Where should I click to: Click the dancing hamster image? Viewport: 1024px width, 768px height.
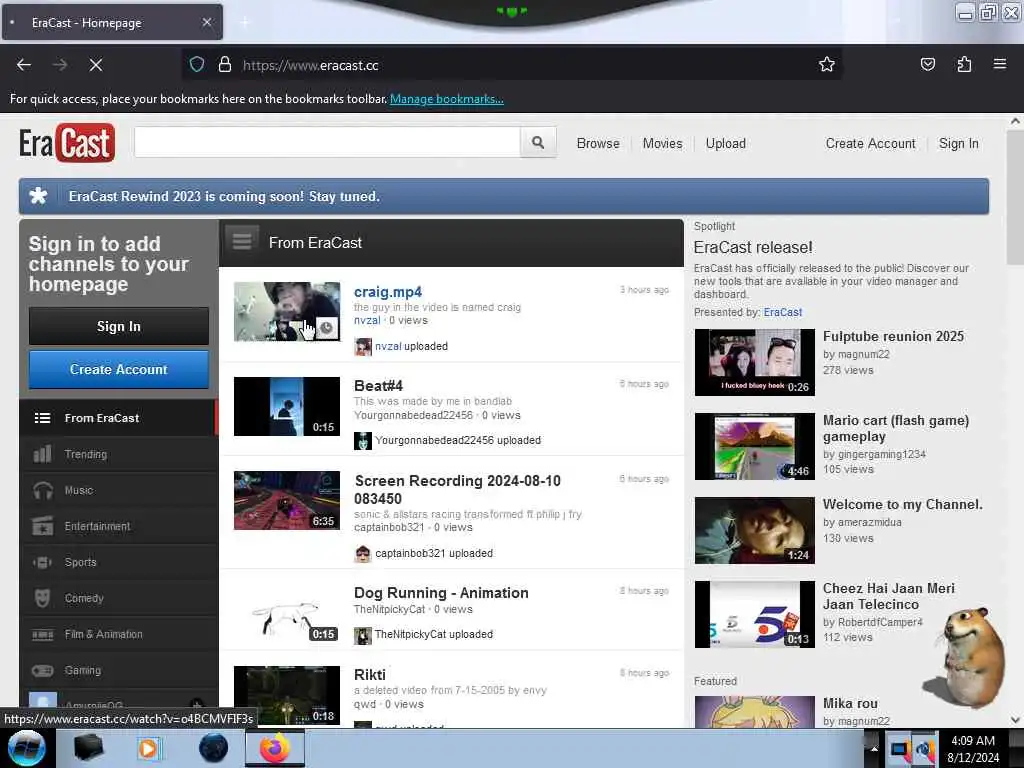click(965, 656)
